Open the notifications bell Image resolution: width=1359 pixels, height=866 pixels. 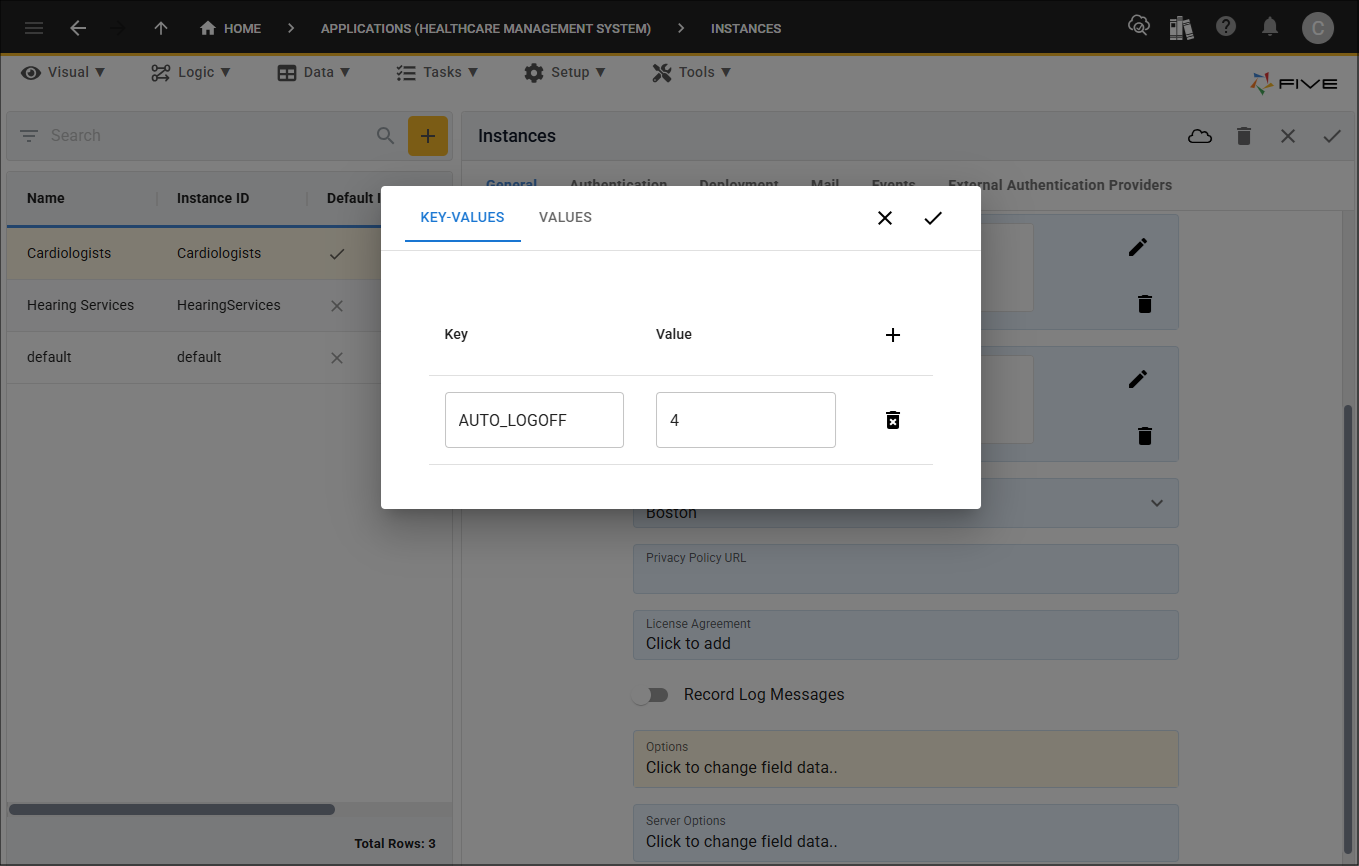(x=1269, y=27)
